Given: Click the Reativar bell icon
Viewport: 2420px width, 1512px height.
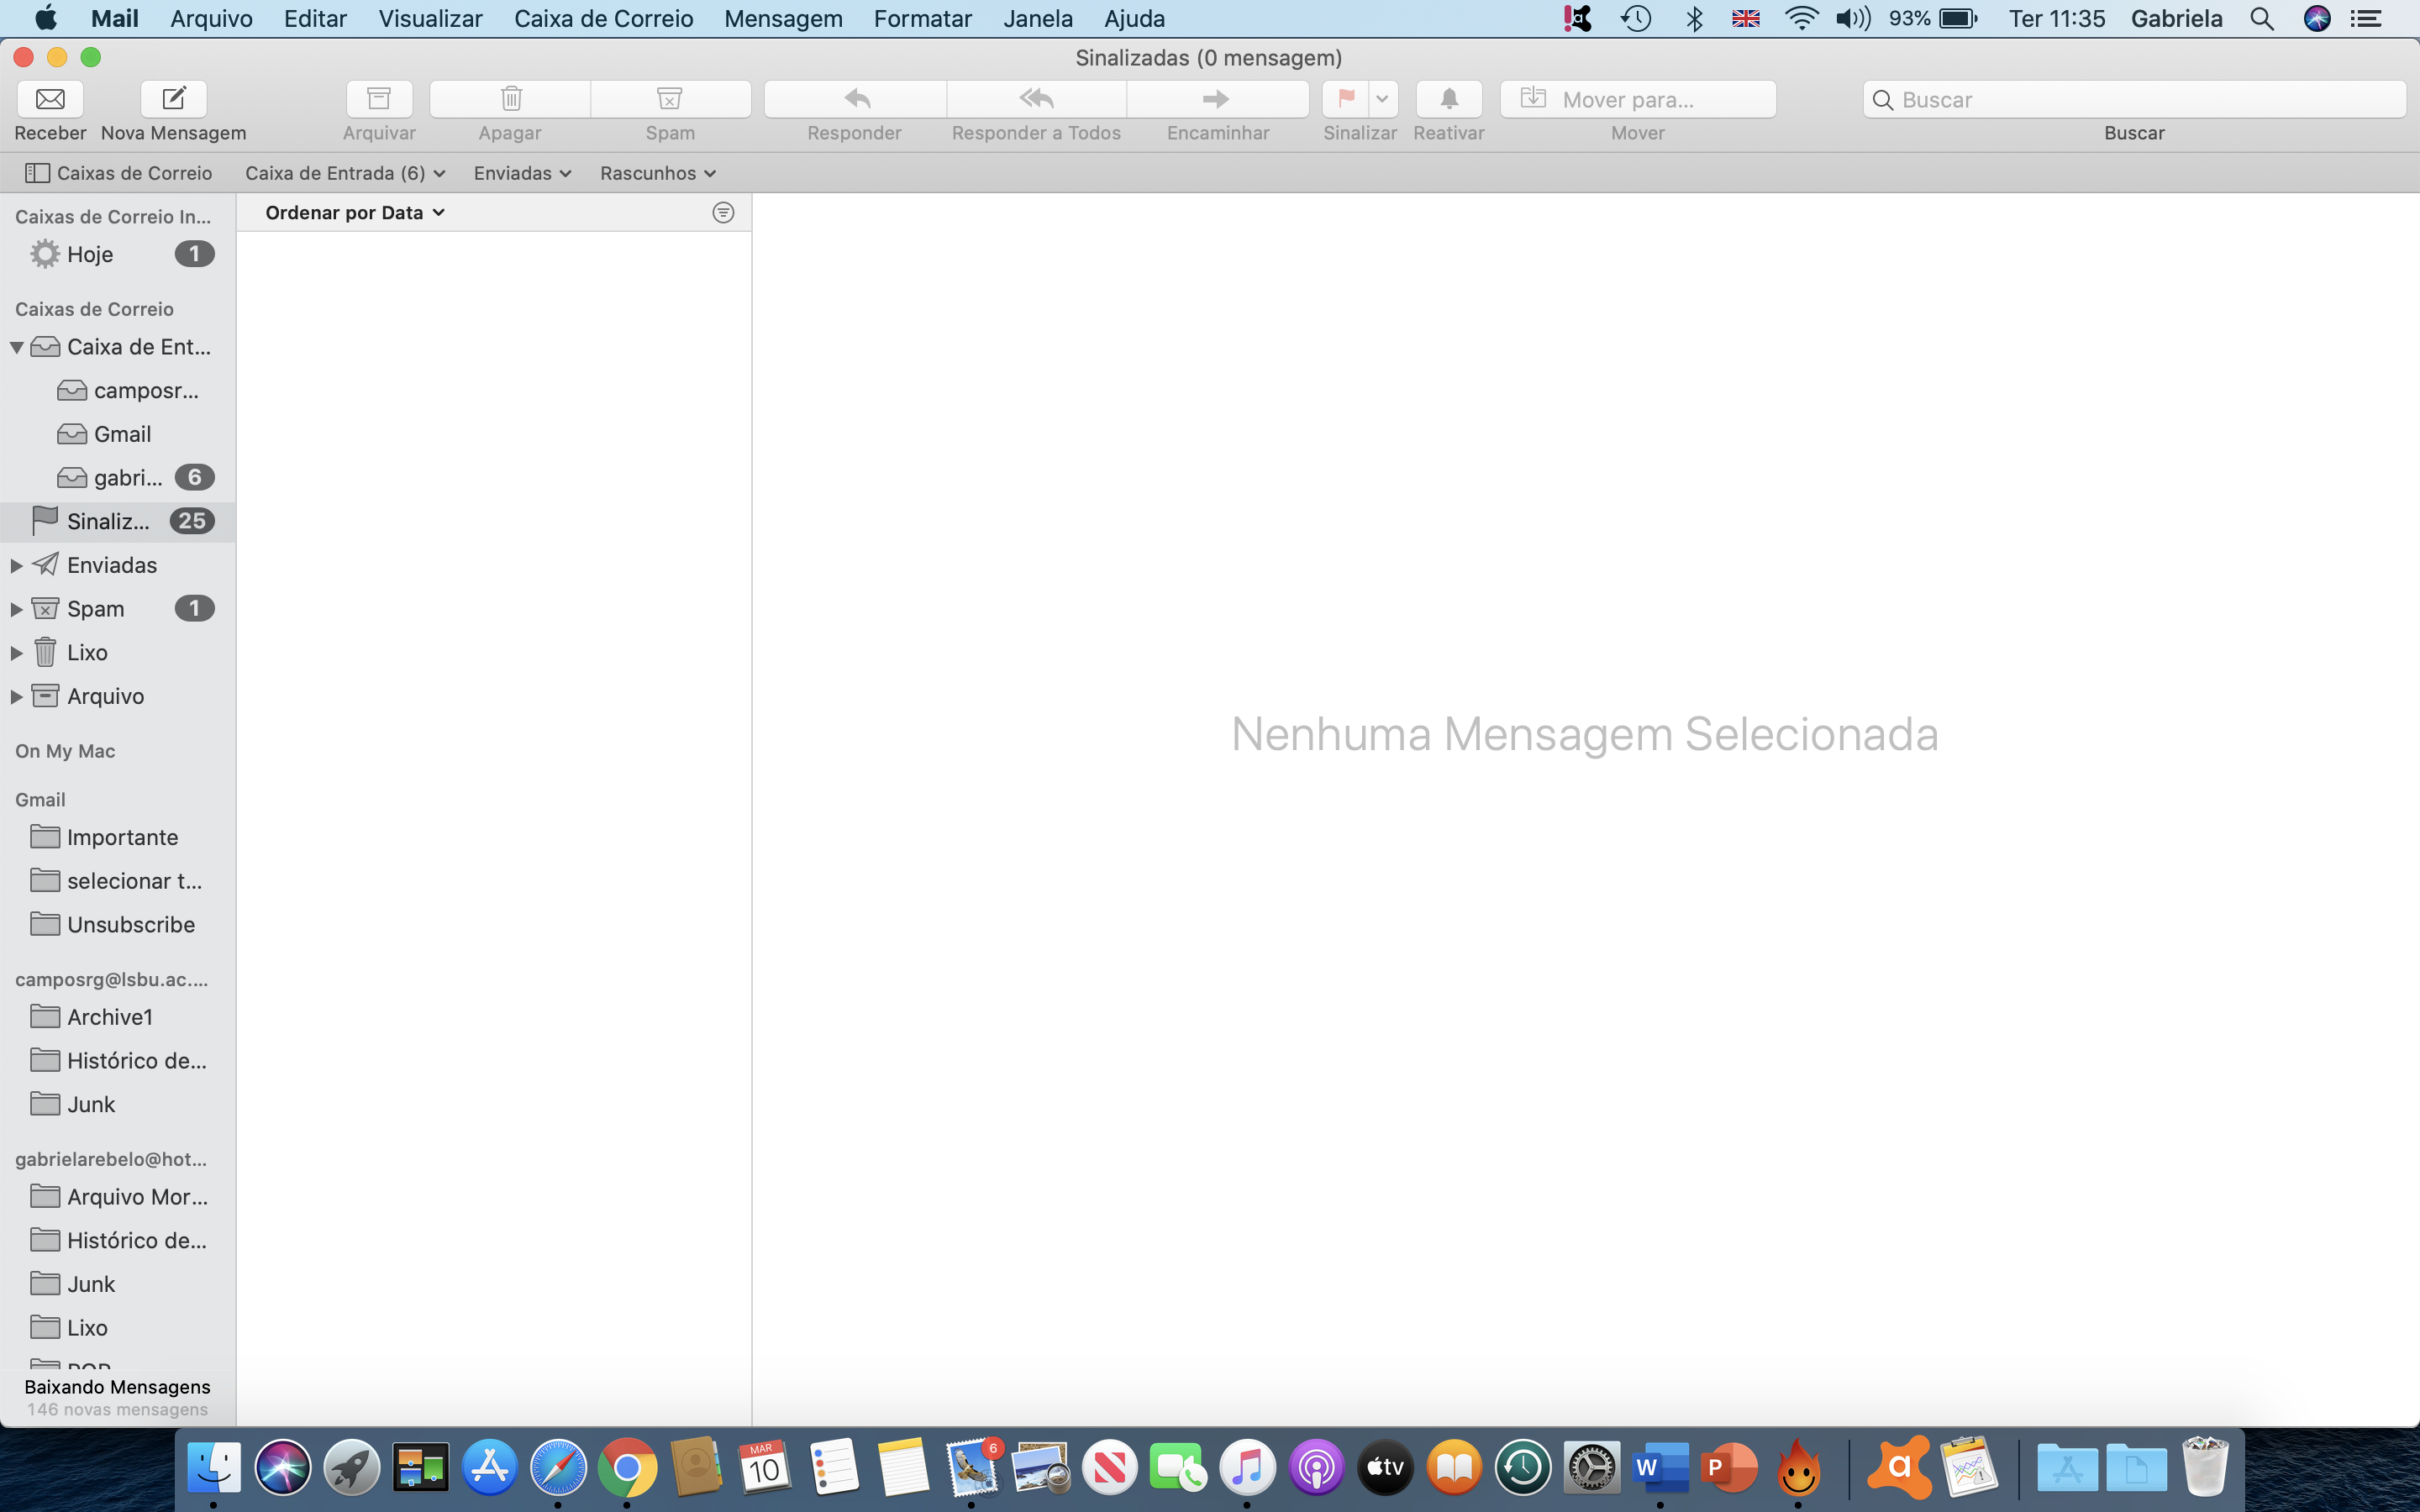Looking at the screenshot, I should point(1448,99).
